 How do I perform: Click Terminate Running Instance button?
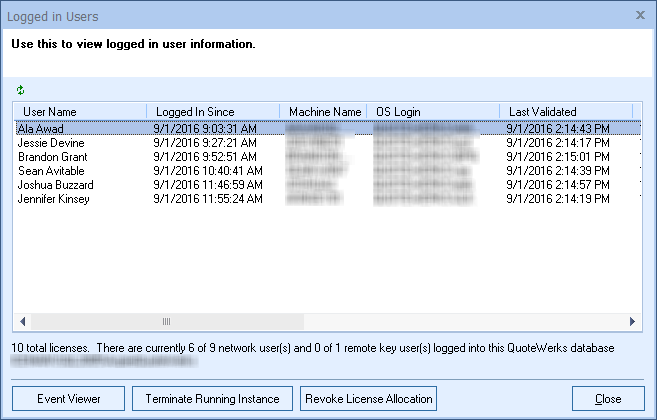213,398
